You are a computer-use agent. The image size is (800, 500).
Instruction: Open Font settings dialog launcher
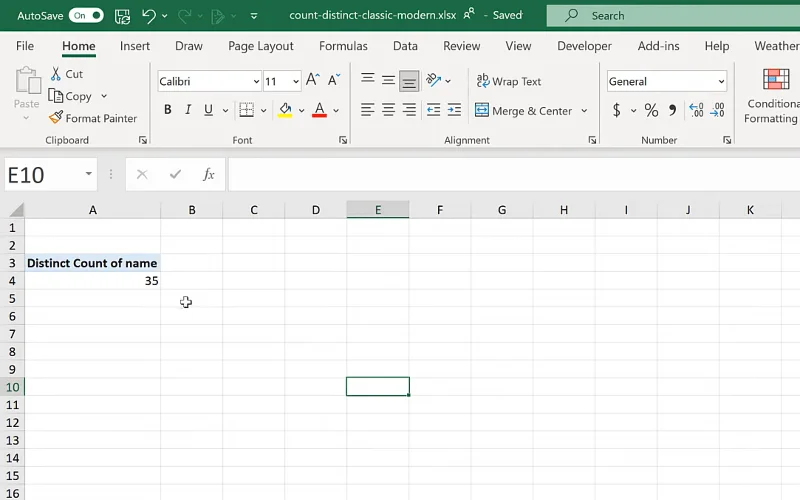(343, 140)
